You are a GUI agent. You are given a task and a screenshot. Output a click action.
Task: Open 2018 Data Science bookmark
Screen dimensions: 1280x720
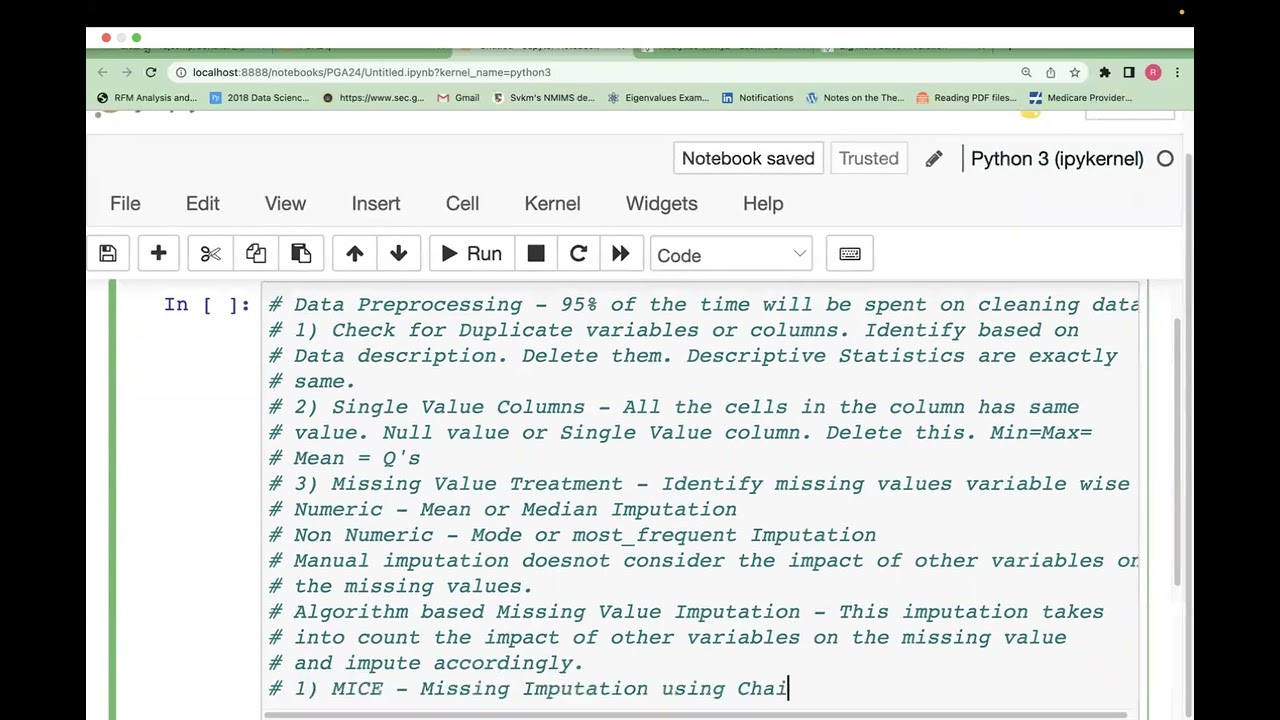coord(260,98)
